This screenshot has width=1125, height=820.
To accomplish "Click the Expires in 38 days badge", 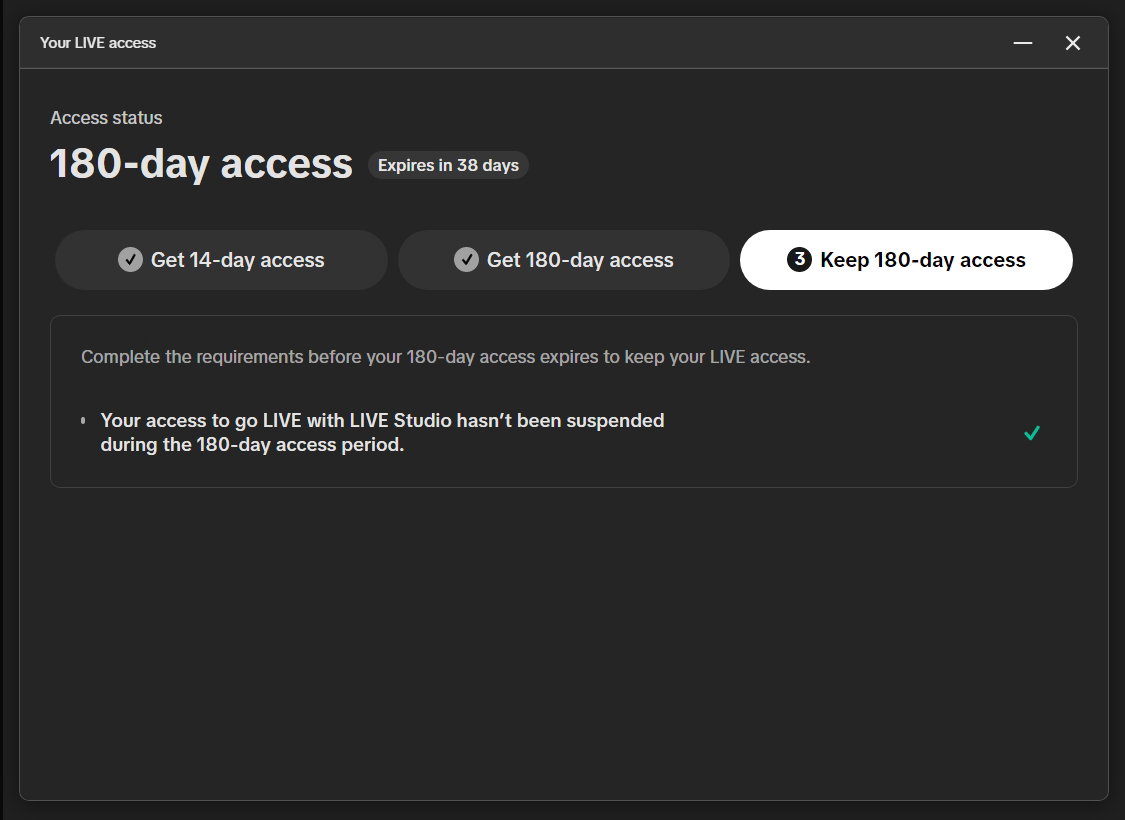I will [448, 165].
